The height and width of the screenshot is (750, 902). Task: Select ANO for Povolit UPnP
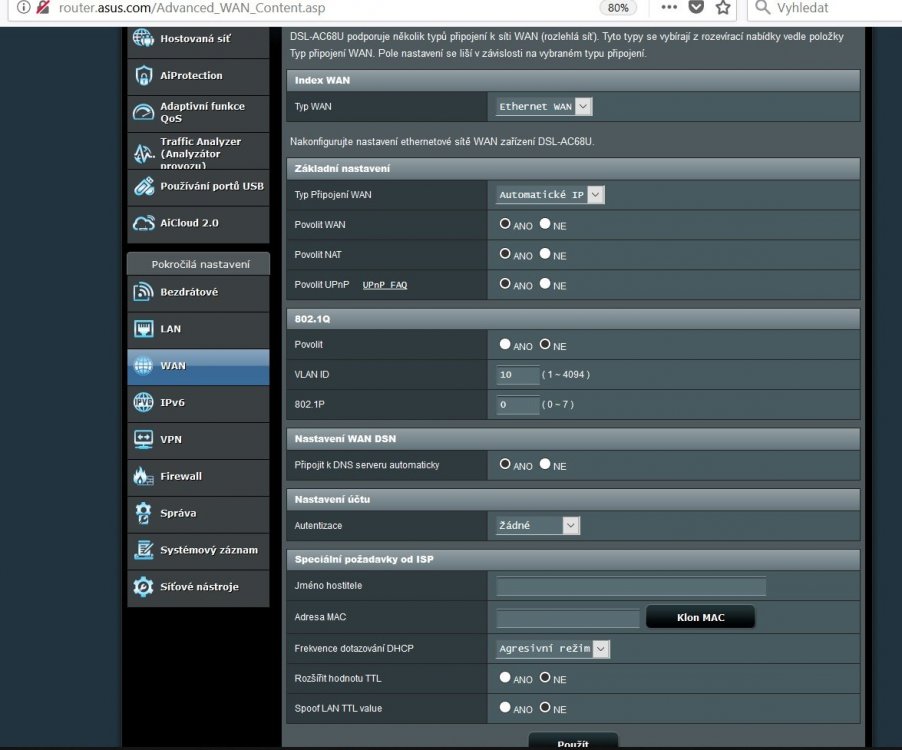tap(505, 284)
